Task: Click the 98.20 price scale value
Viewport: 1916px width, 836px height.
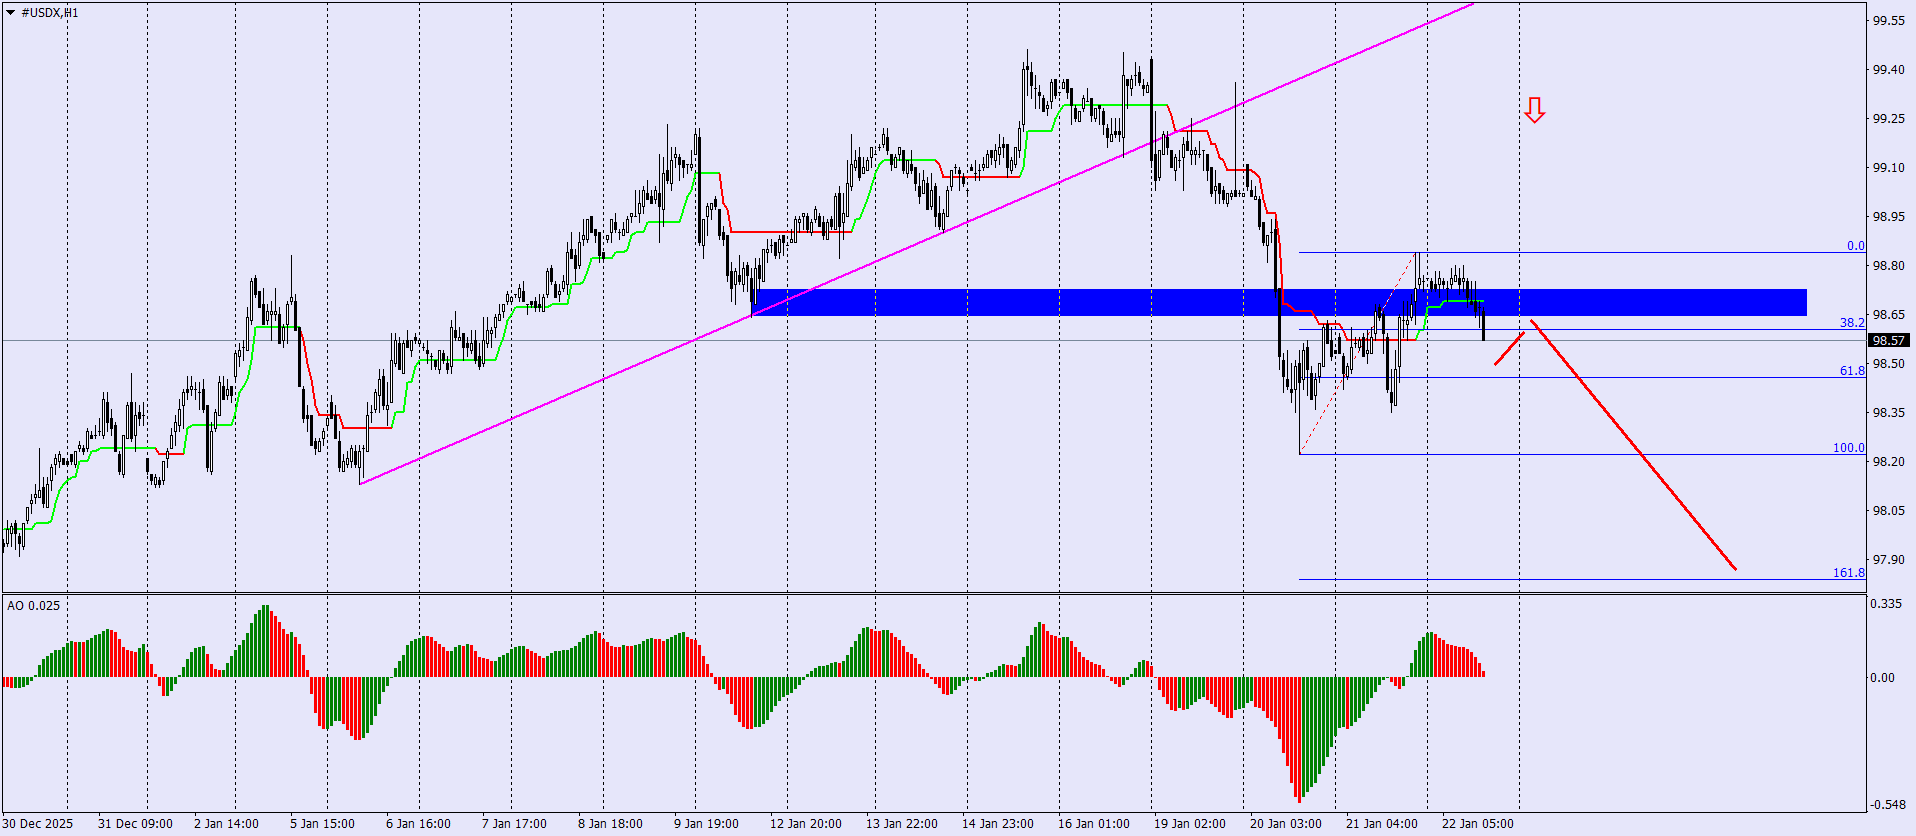Action: pos(1888,462)
